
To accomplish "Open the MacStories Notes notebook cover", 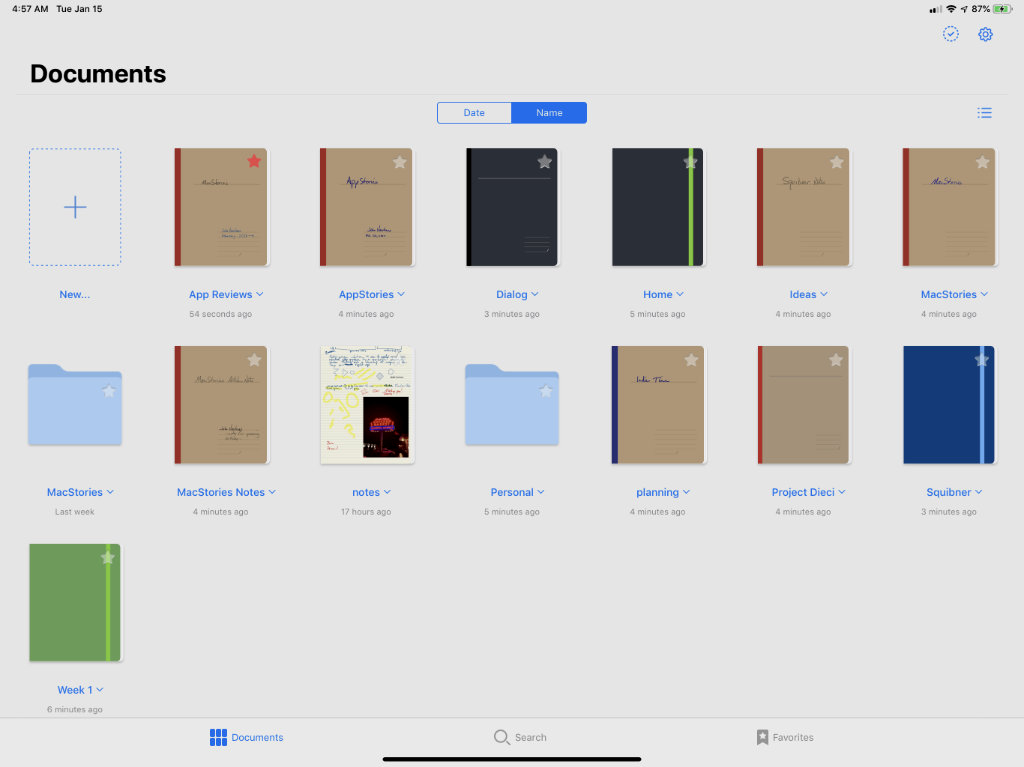I will coord(221,405).
